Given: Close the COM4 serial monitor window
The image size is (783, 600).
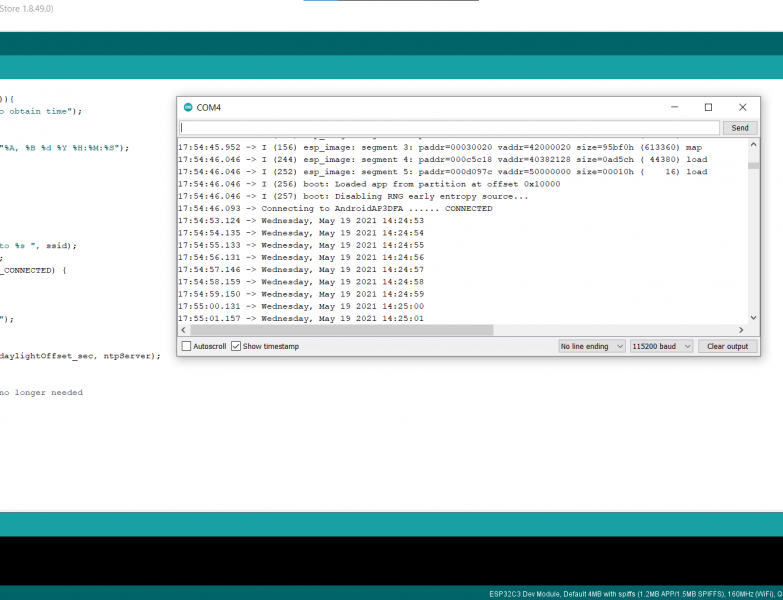Looking at the screenshot, I should (742, 107).
